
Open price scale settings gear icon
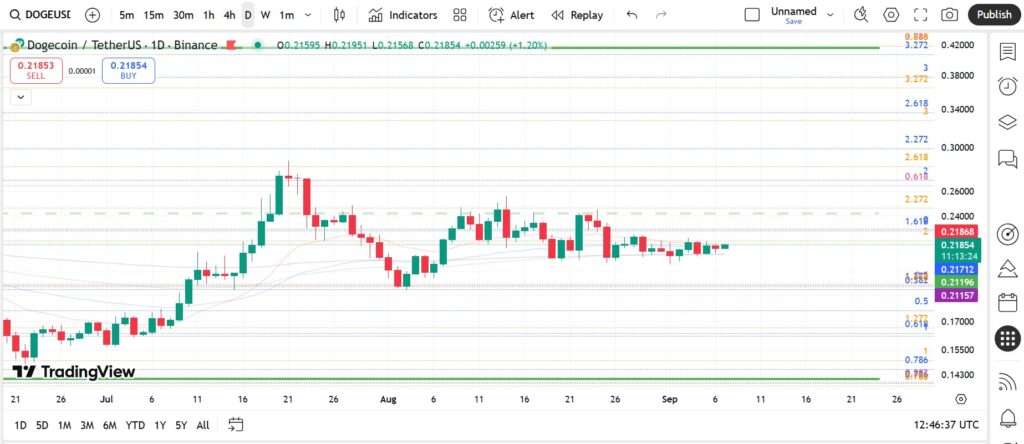[x=960, y=399]
